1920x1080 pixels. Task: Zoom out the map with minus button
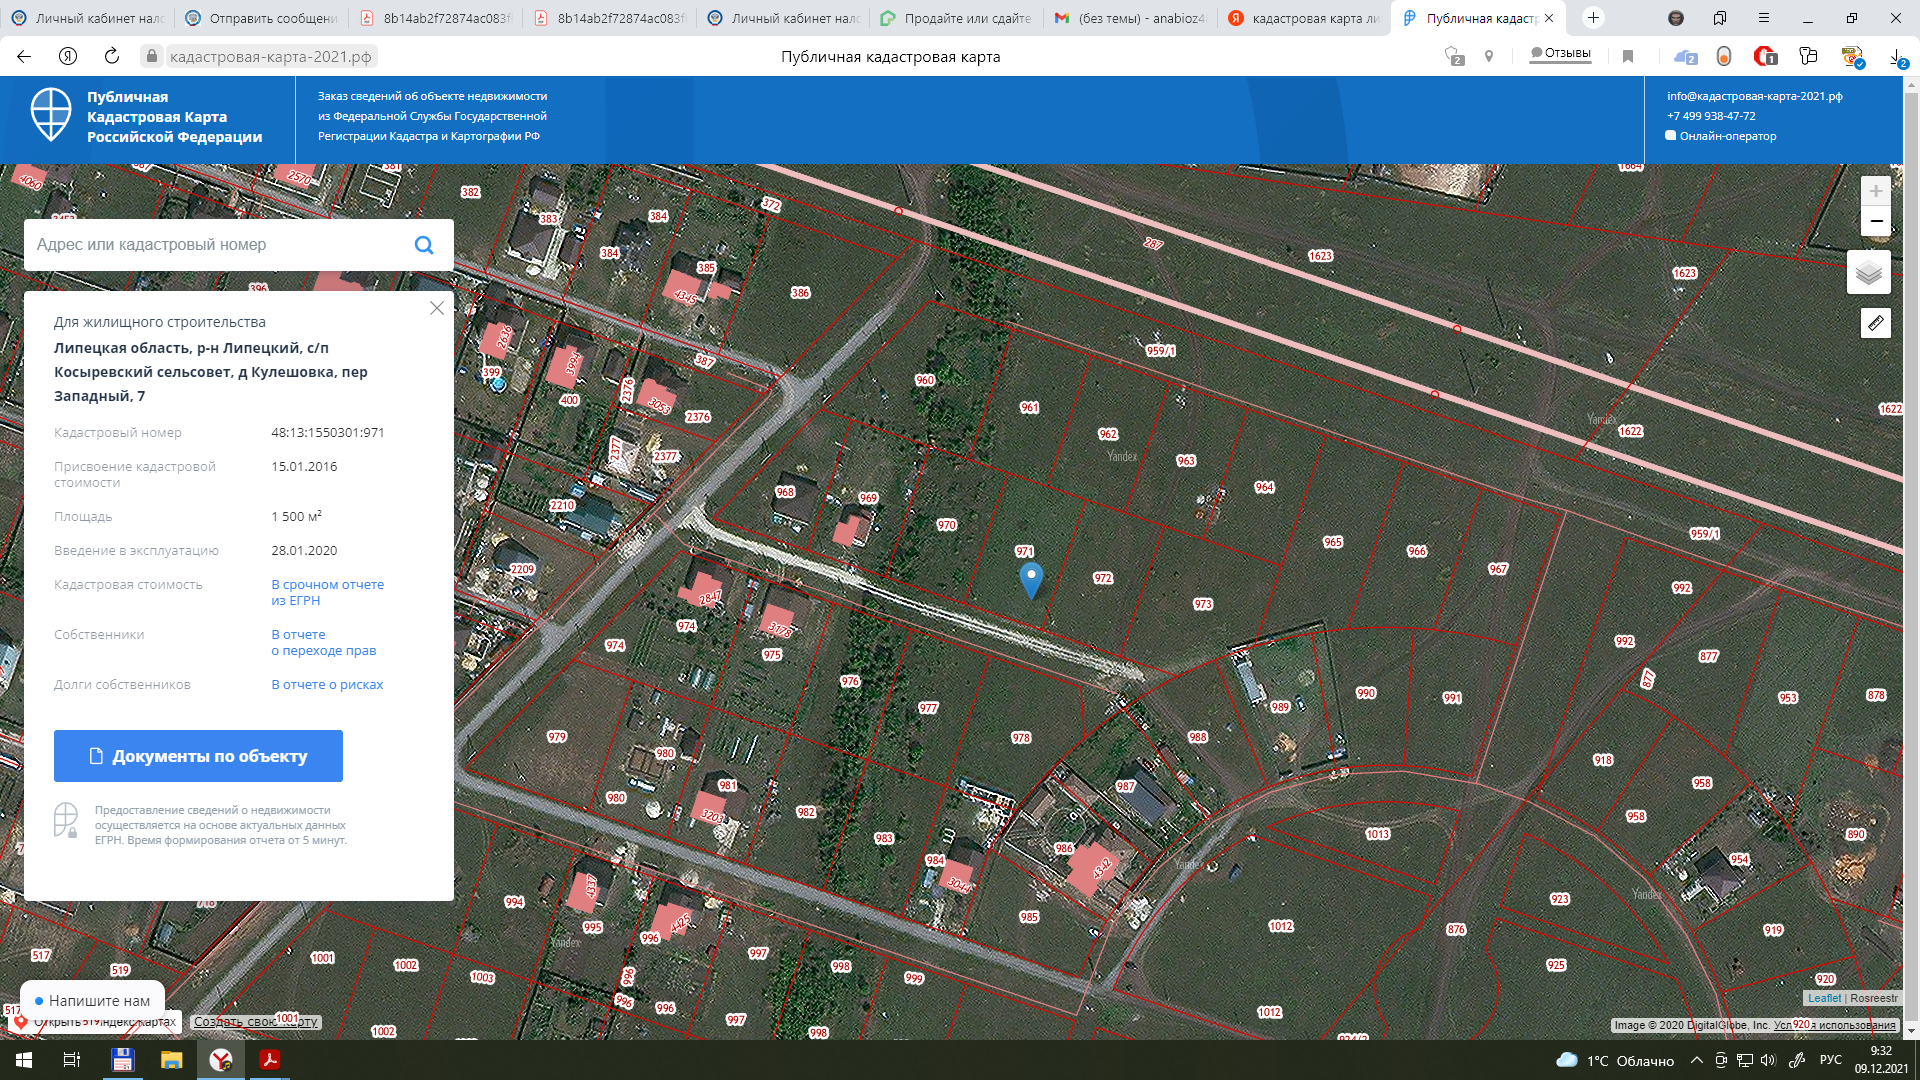click(1875, 221)
